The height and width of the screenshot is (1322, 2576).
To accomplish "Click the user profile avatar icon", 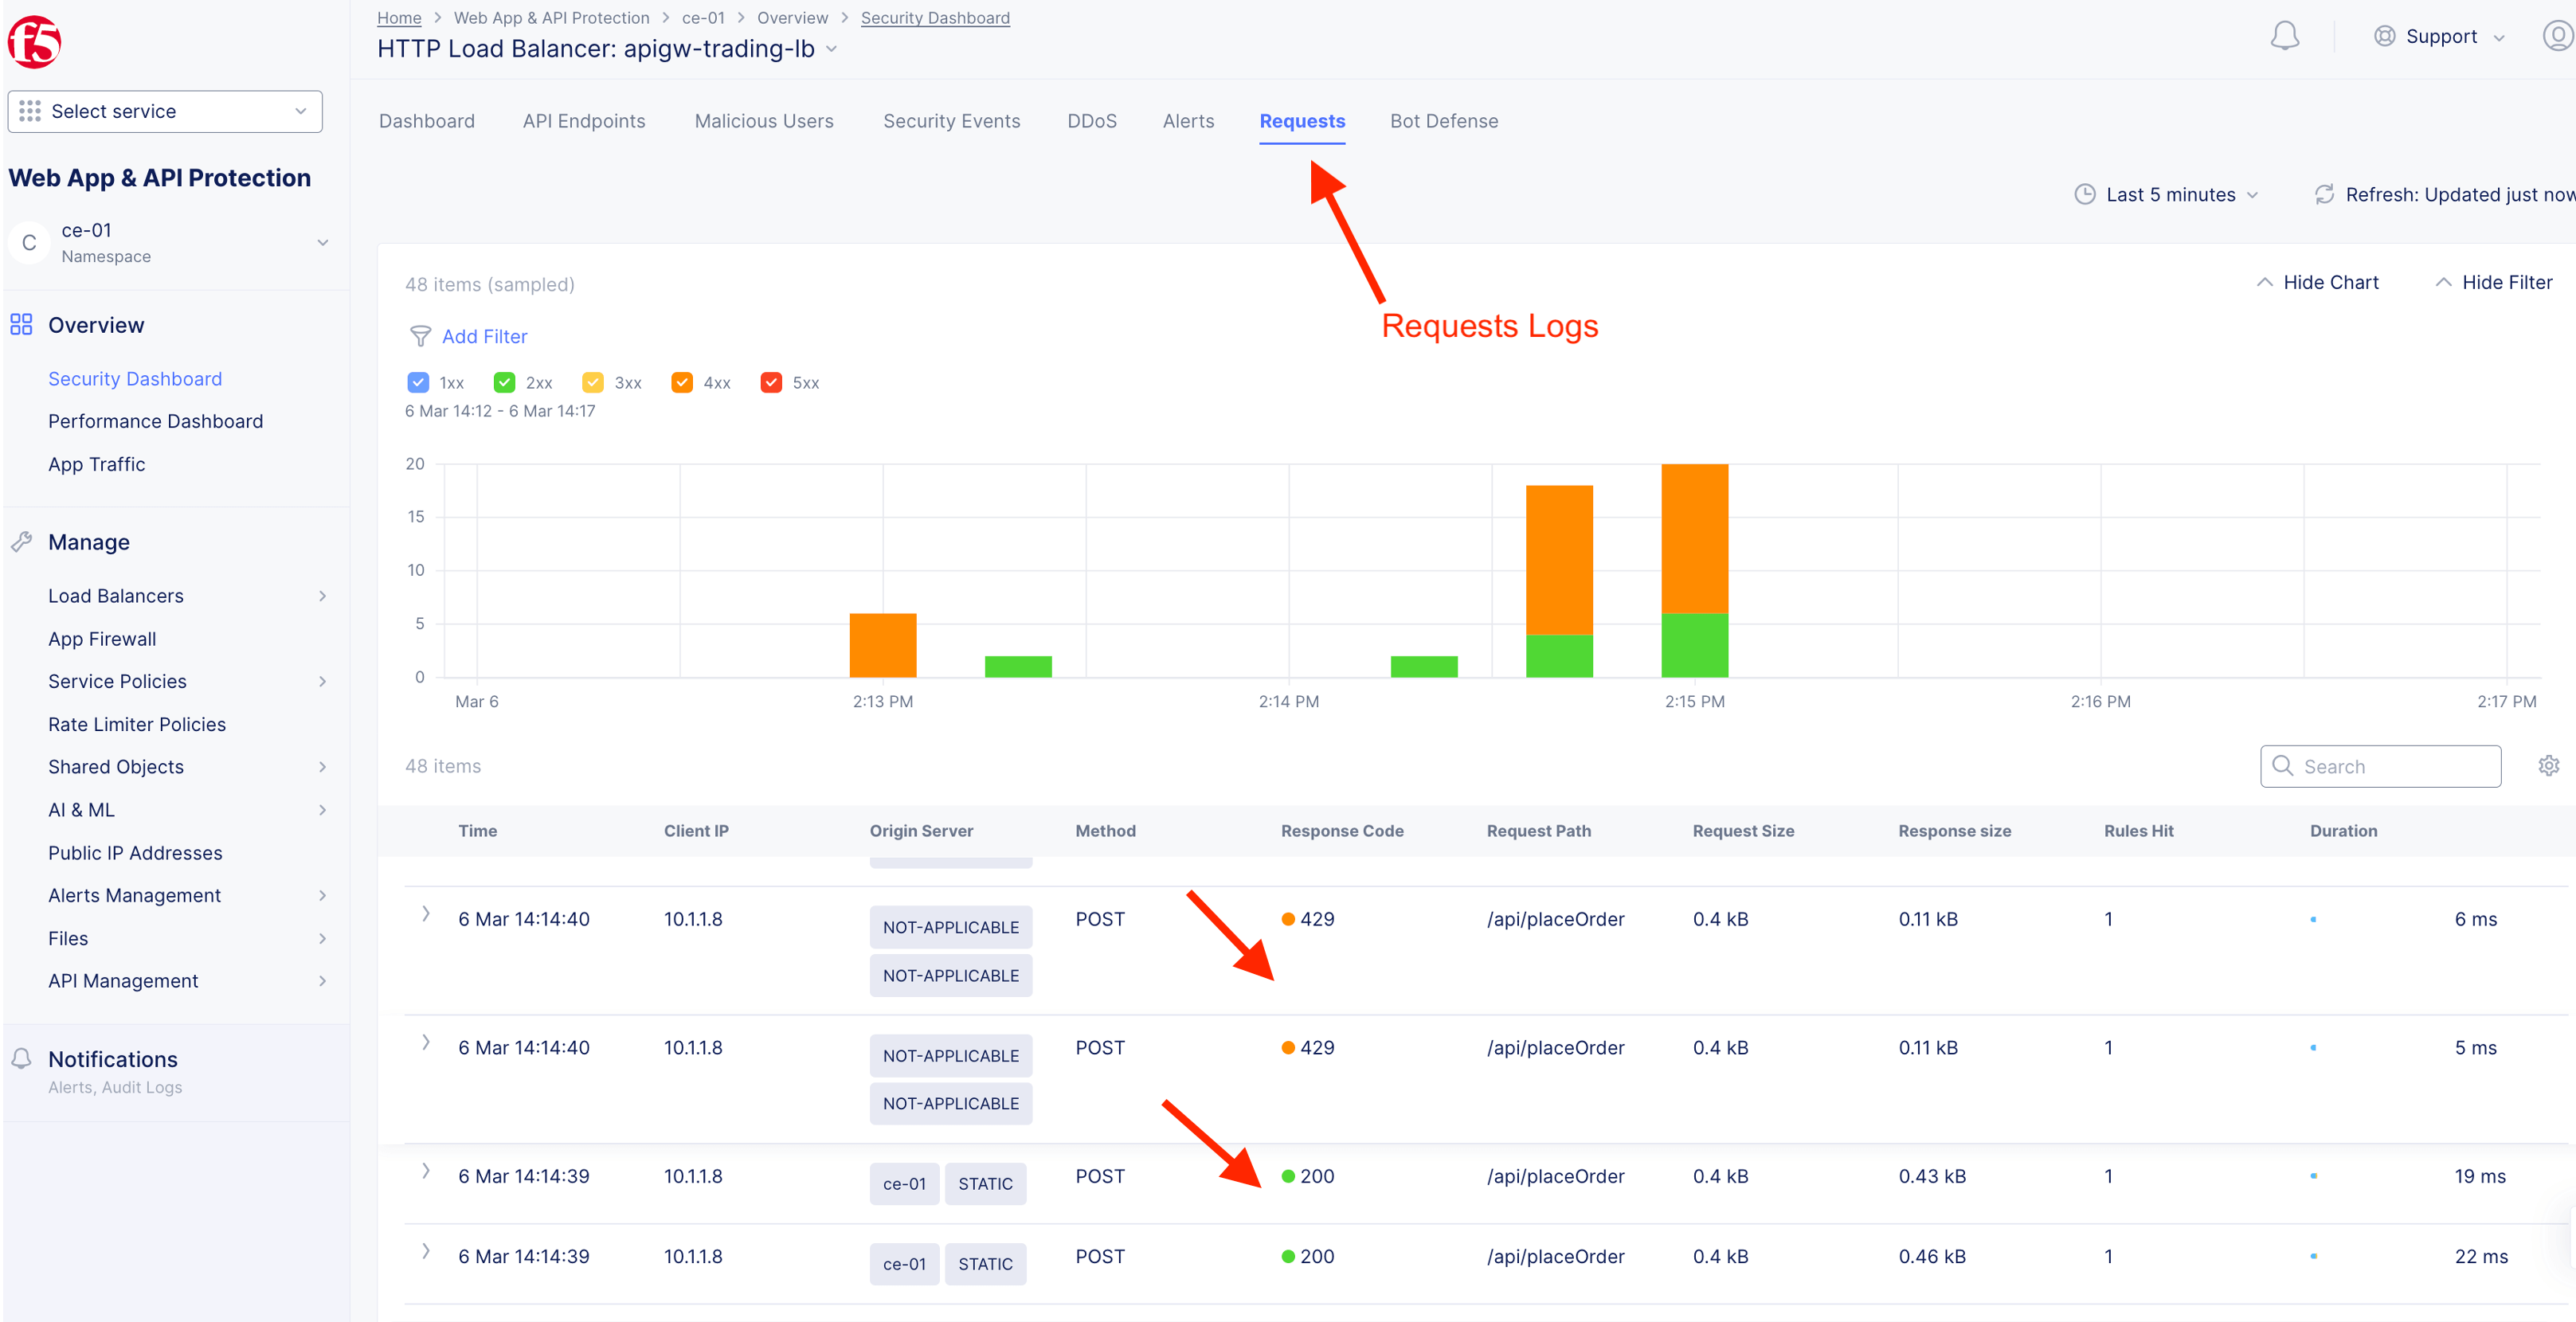I will point(2557,36).
